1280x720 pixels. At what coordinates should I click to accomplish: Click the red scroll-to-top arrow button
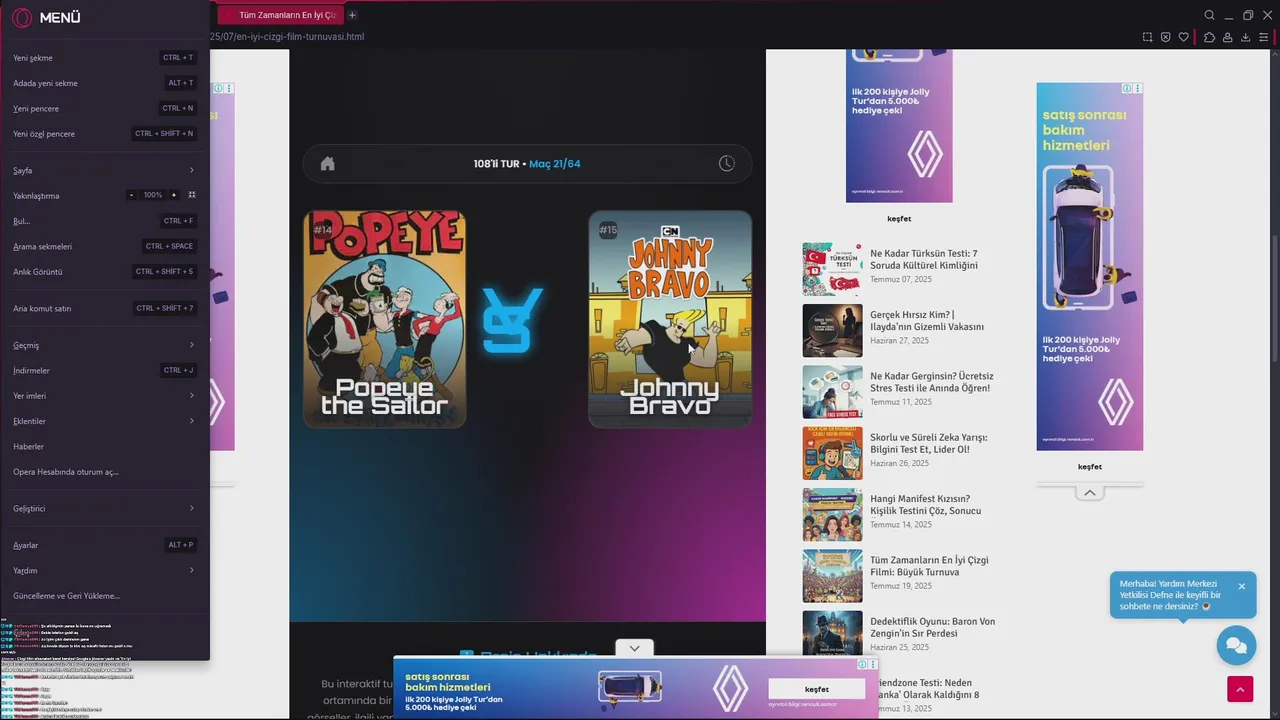[1240, 689]
